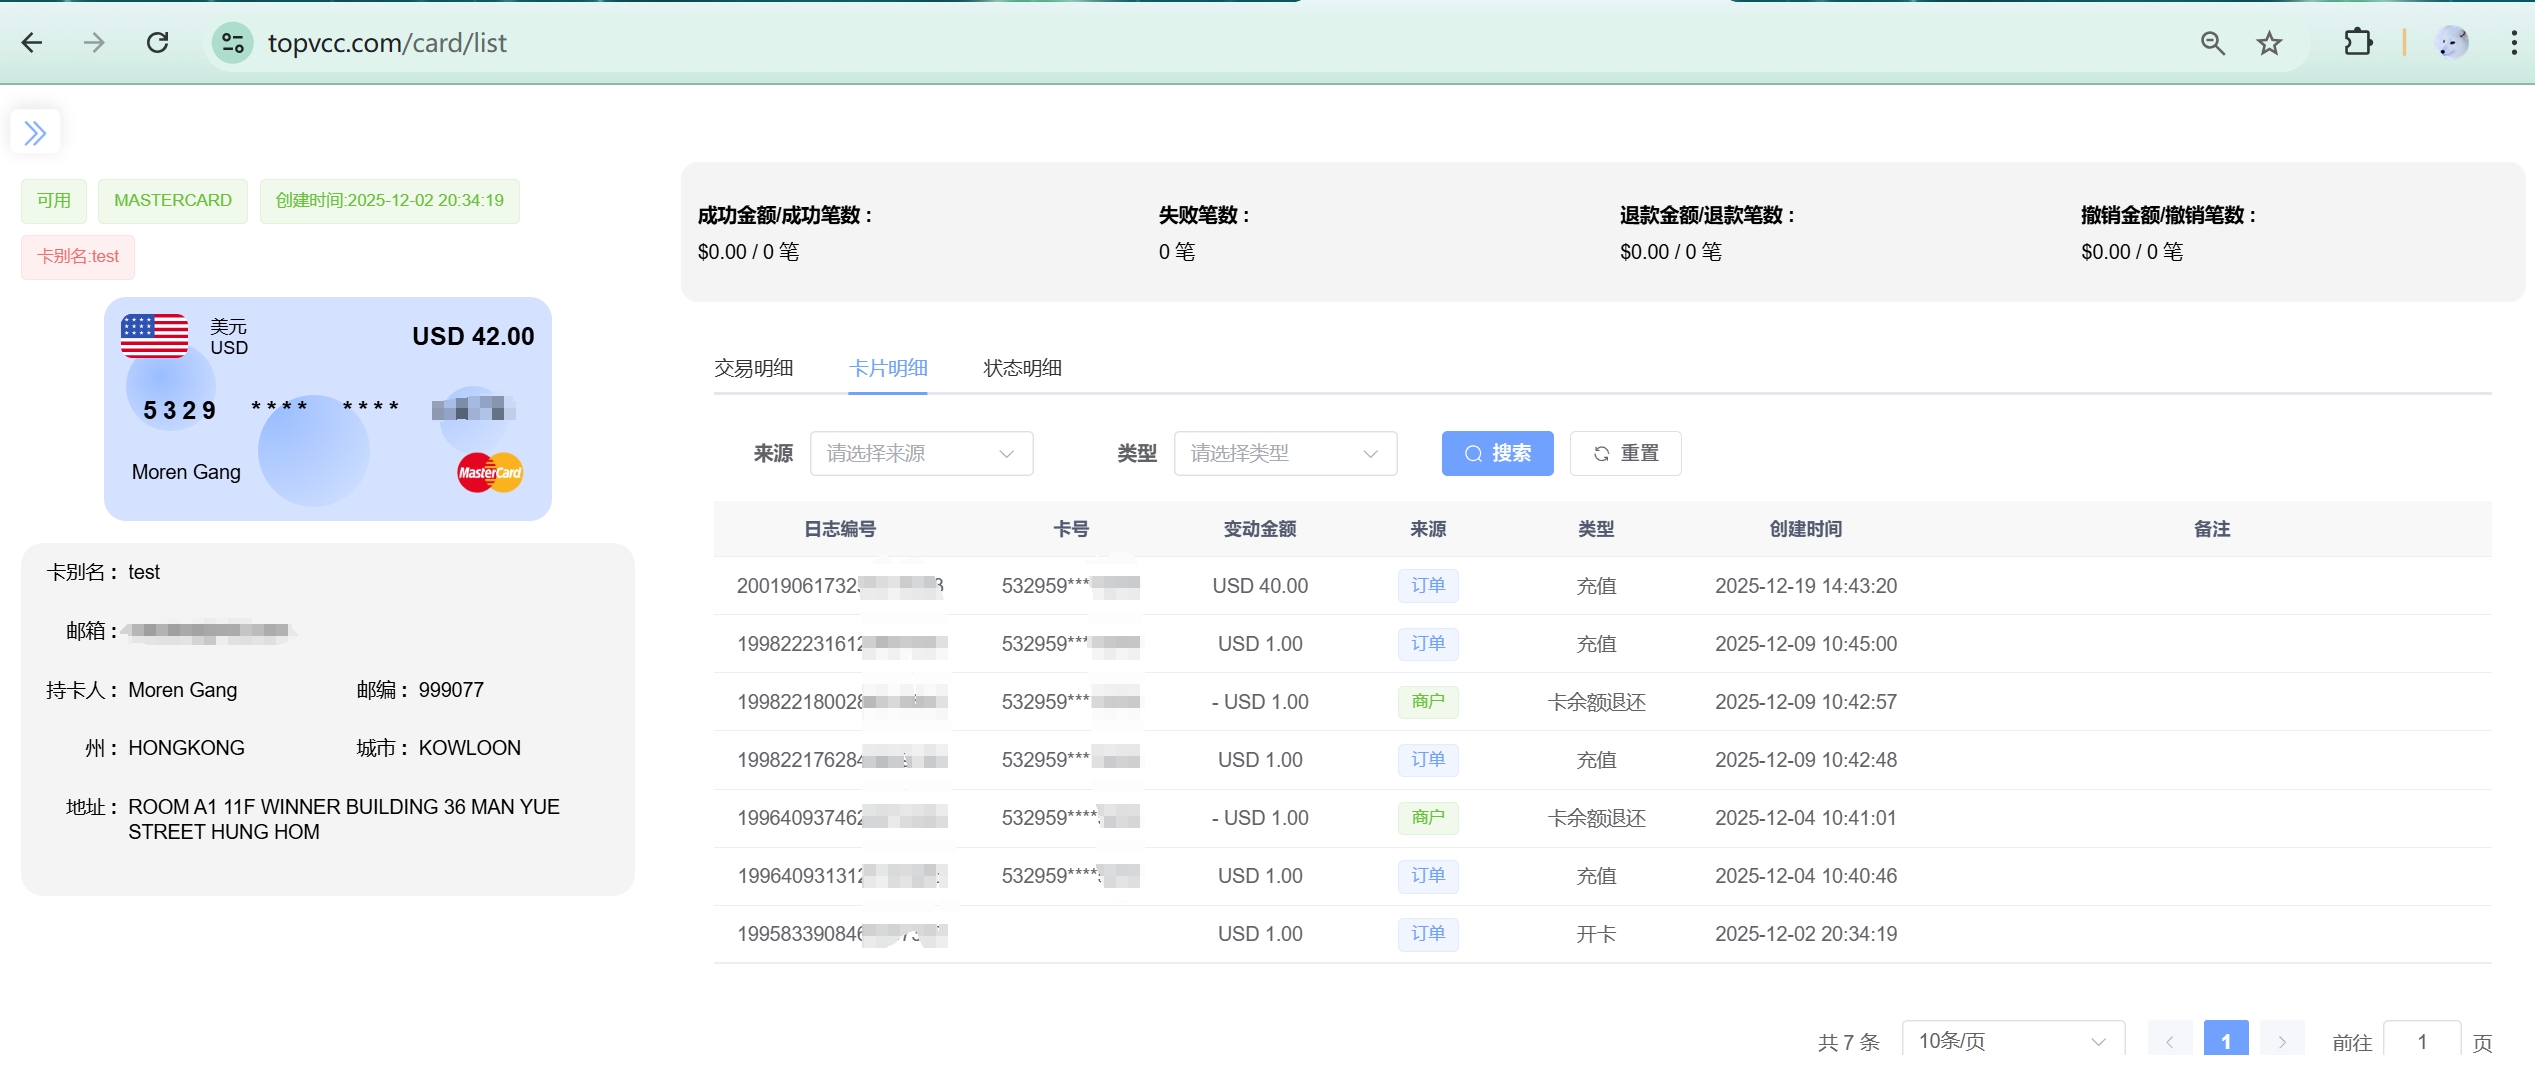Open the browser profile avatar
Screen dimensions: 2535x1083
click(2453, 43)
